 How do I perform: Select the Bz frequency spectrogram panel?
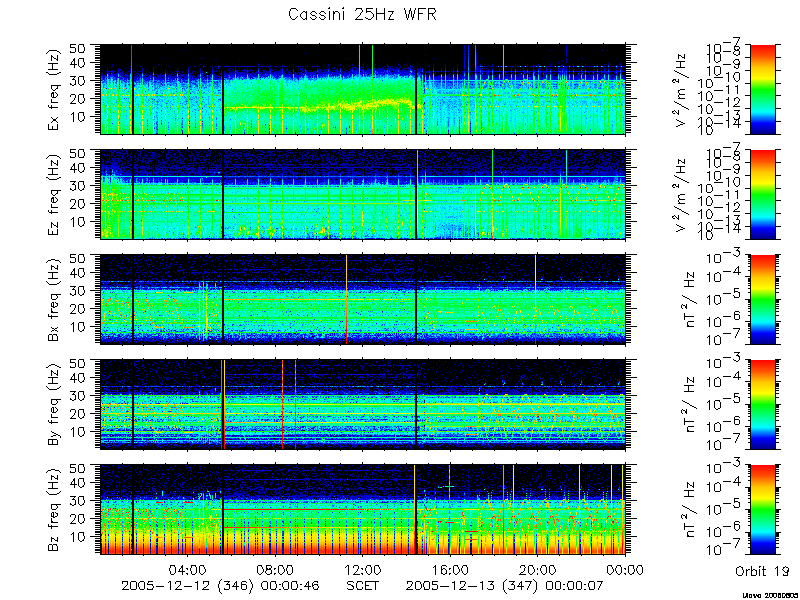362,510
